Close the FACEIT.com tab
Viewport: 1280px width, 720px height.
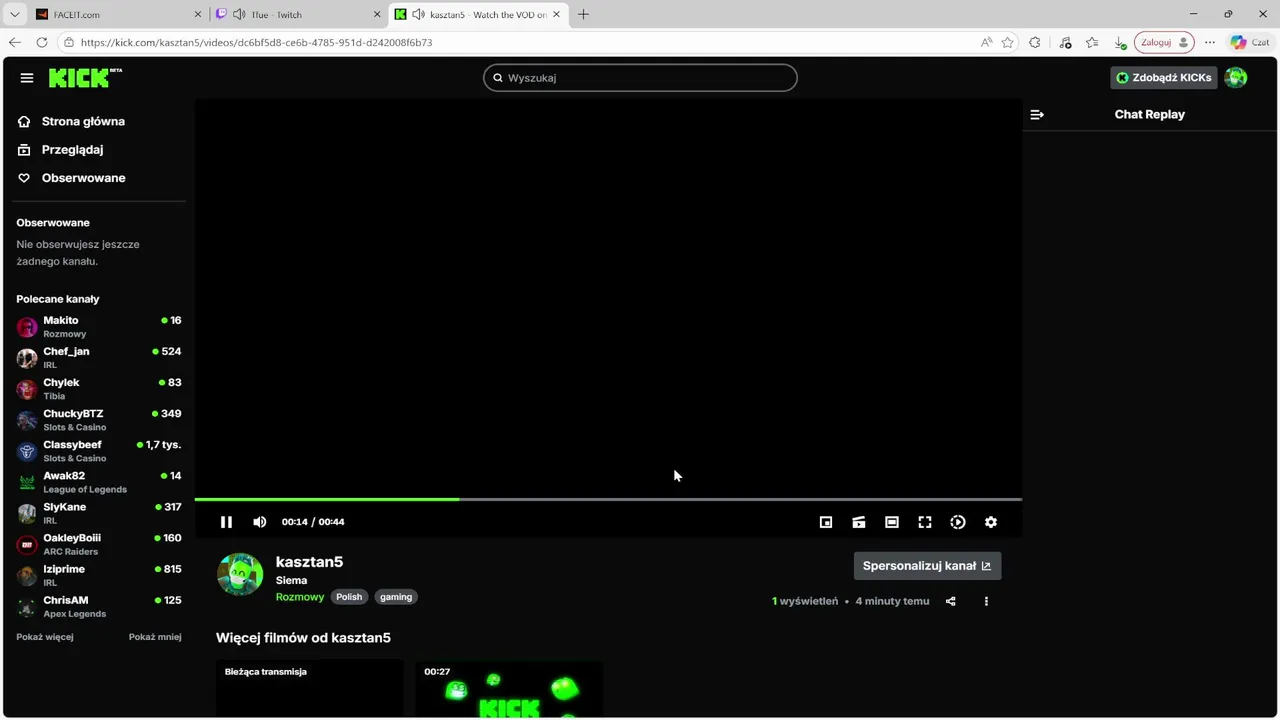pos(197,14)
